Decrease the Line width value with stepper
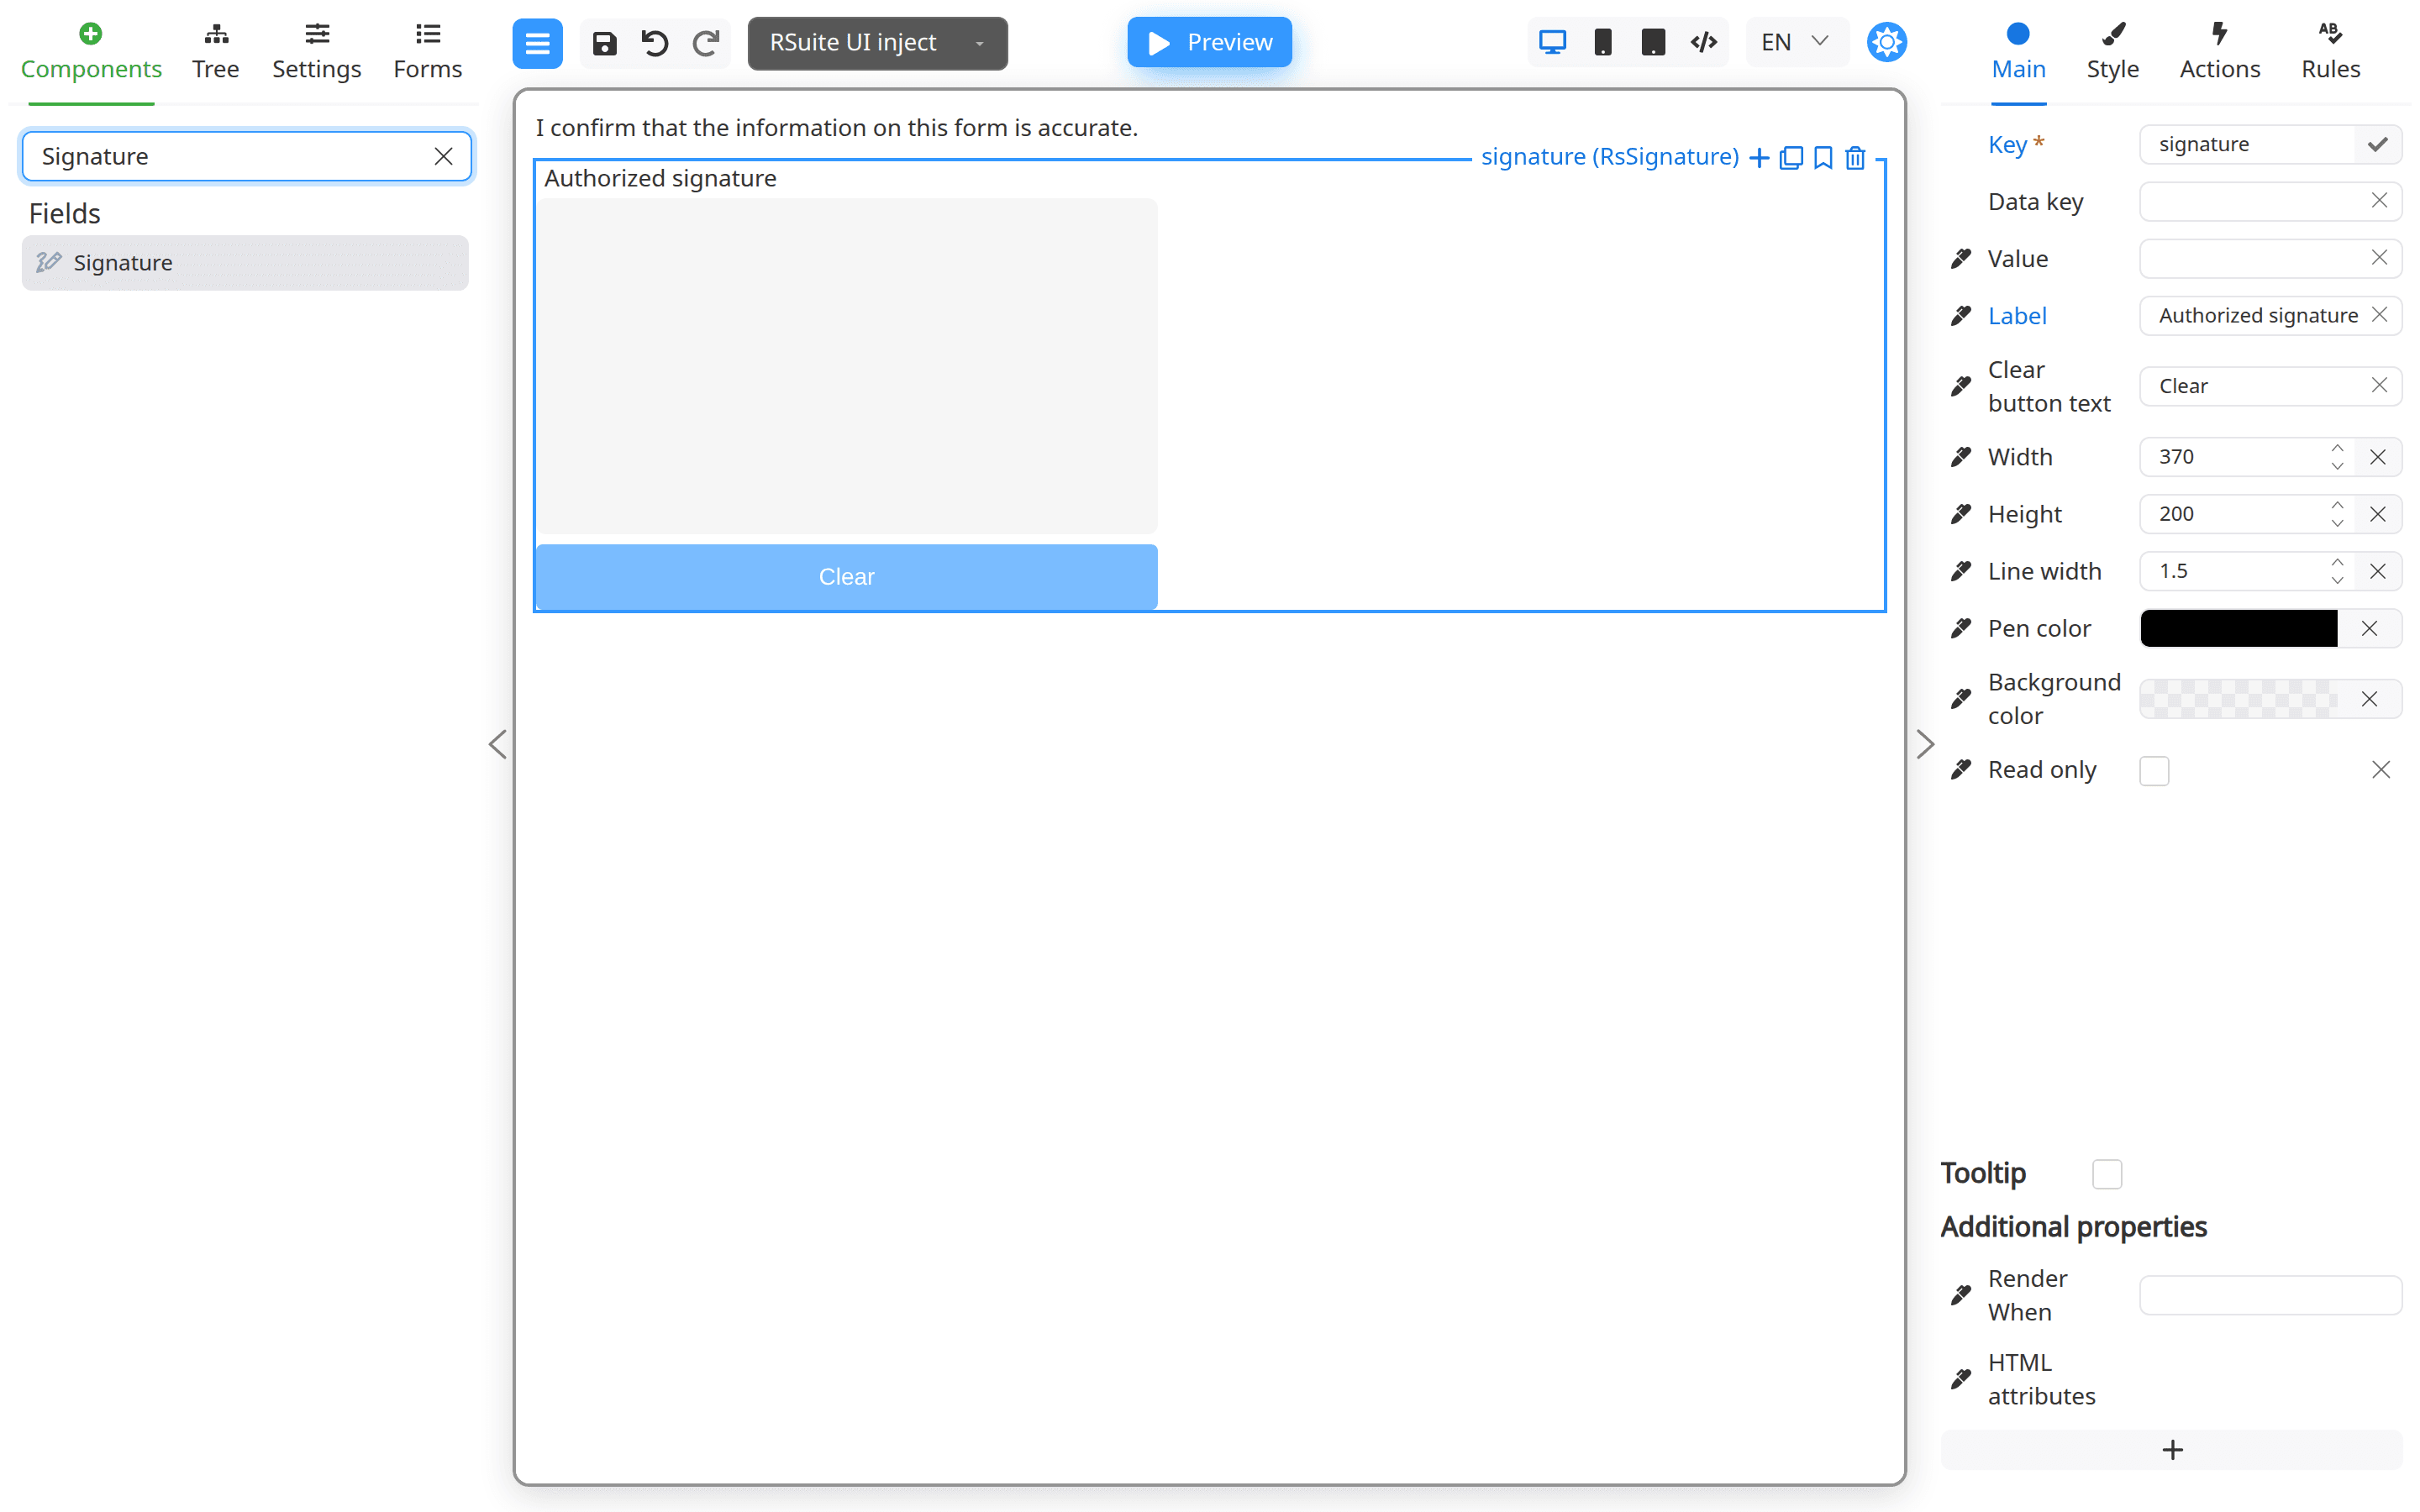 pyautogui.click(x=2337, y=580)
